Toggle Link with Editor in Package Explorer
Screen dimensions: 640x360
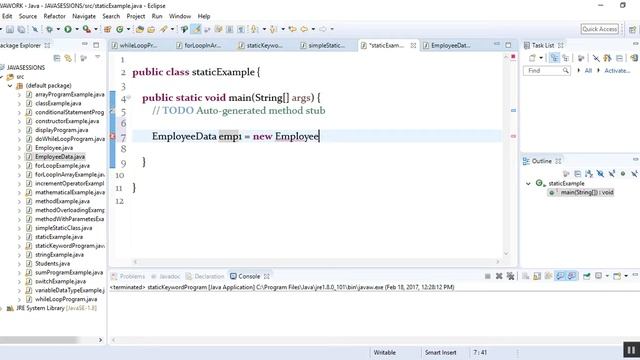(68, 58)
